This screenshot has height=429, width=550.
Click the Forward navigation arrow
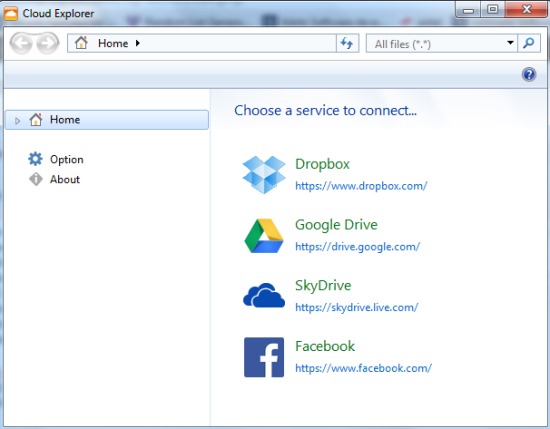tap(47, 43)
